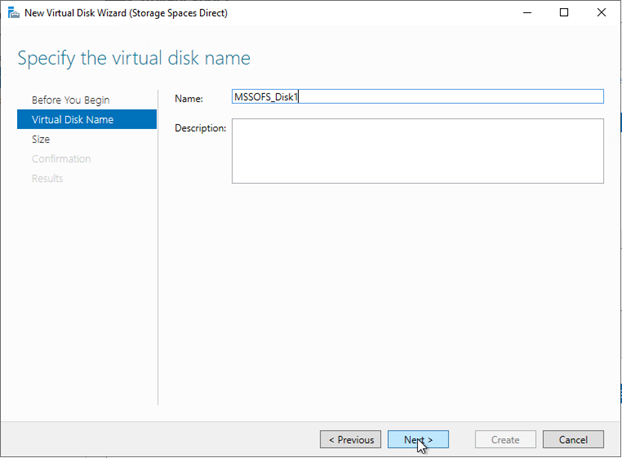
Task: Select the Results step in the sidebar
Action: (47, 178)
